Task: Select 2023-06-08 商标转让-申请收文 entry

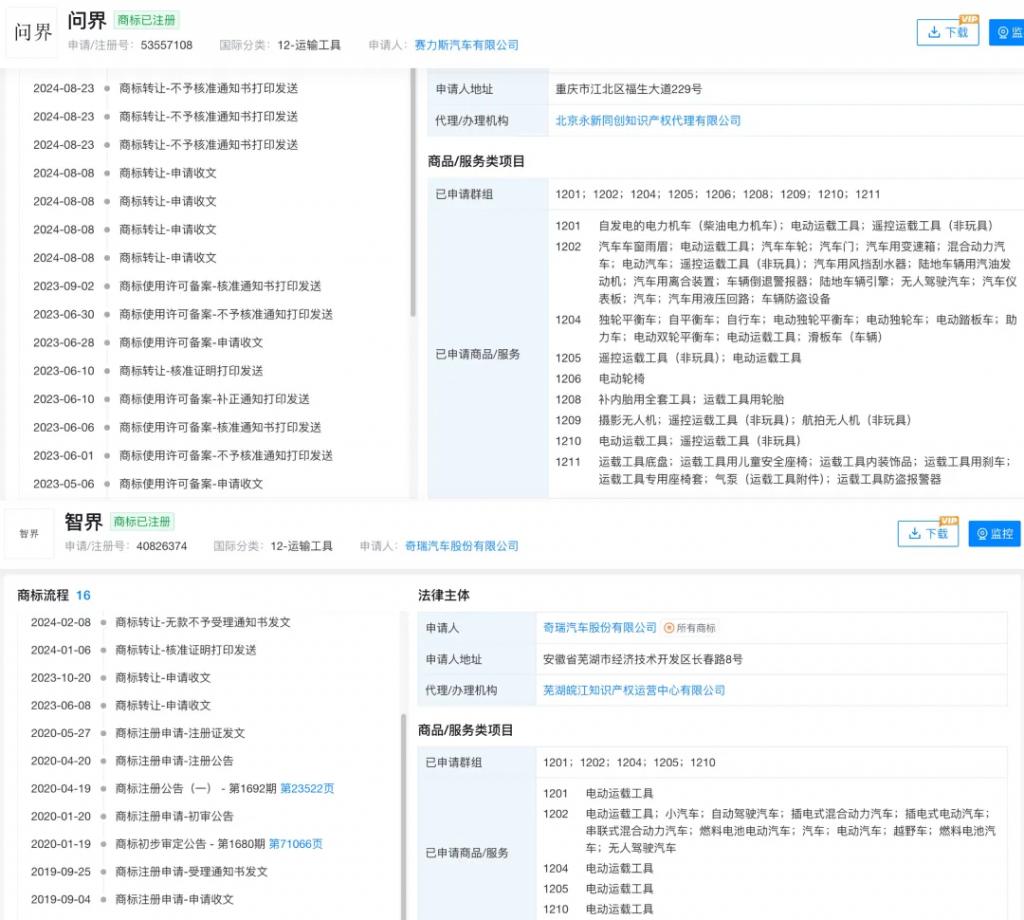Action: pos(121,705)
